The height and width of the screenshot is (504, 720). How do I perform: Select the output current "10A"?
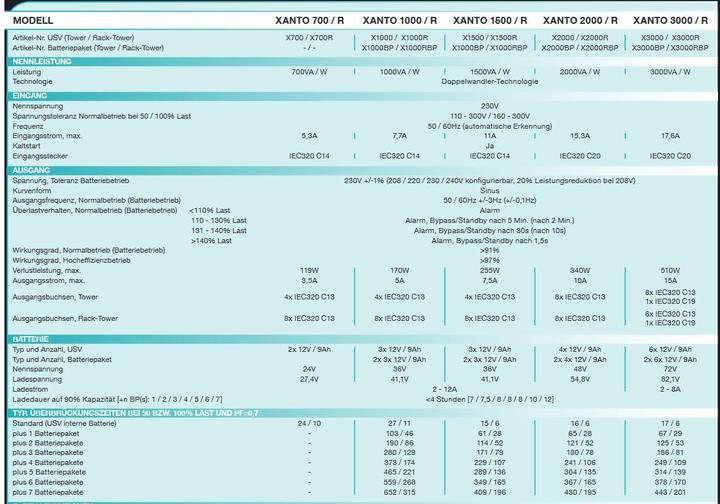point(580,280)
